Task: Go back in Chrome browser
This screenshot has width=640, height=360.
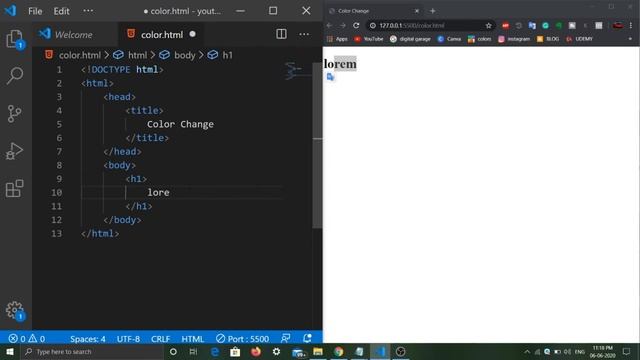Action: coord(329,25)
